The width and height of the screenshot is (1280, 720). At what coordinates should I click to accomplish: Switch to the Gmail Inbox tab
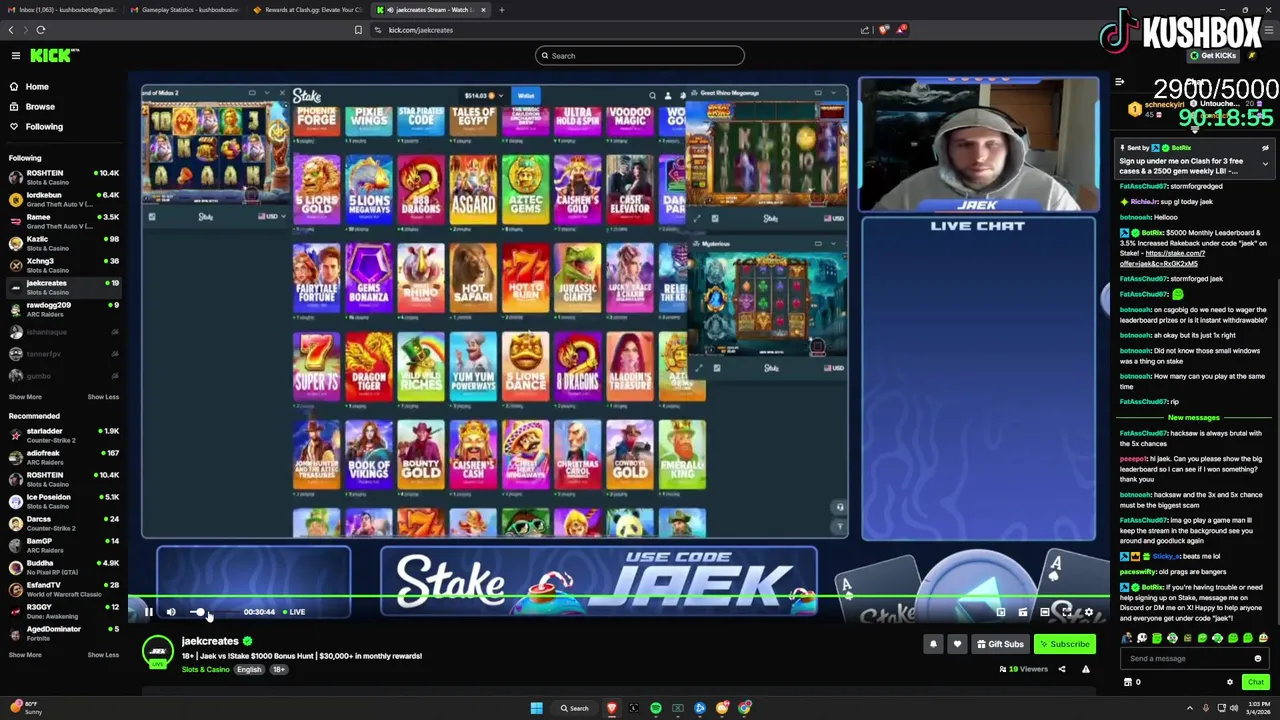pos(62,10)
